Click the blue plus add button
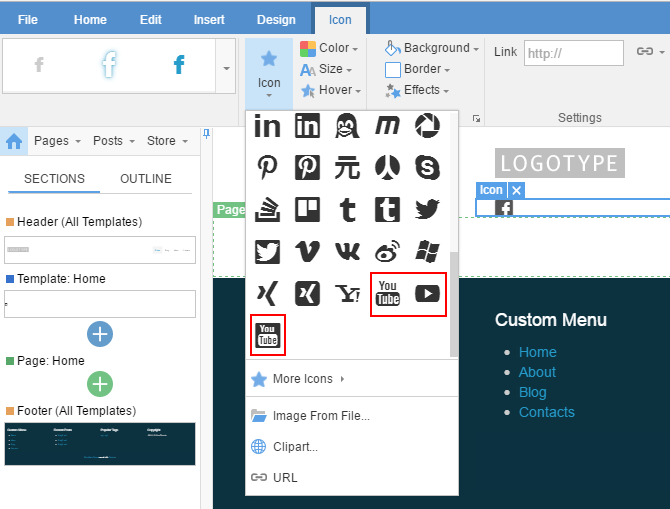This screenshot has width=670, height=509. point(101,333)
